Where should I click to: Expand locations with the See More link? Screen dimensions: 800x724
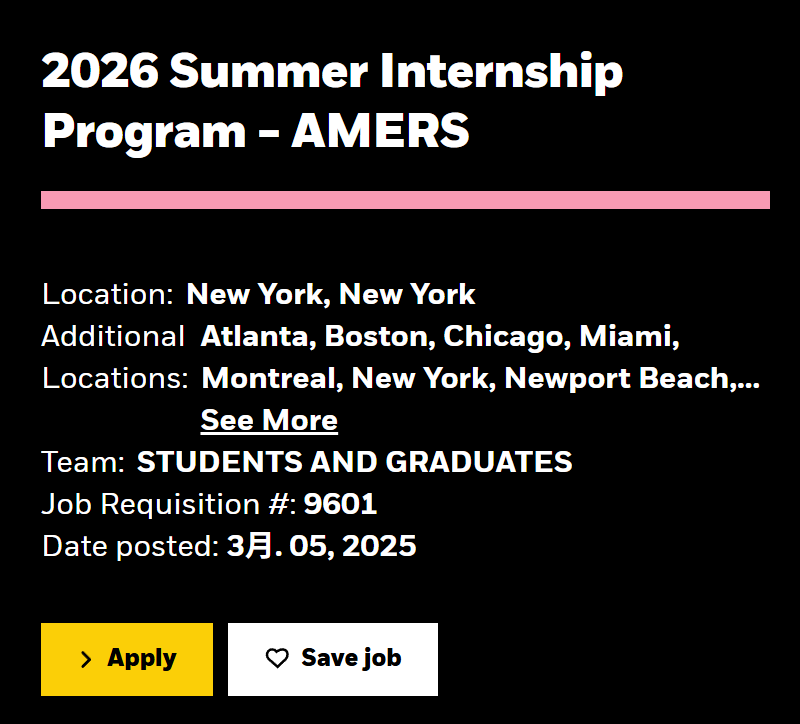(269, 420)
